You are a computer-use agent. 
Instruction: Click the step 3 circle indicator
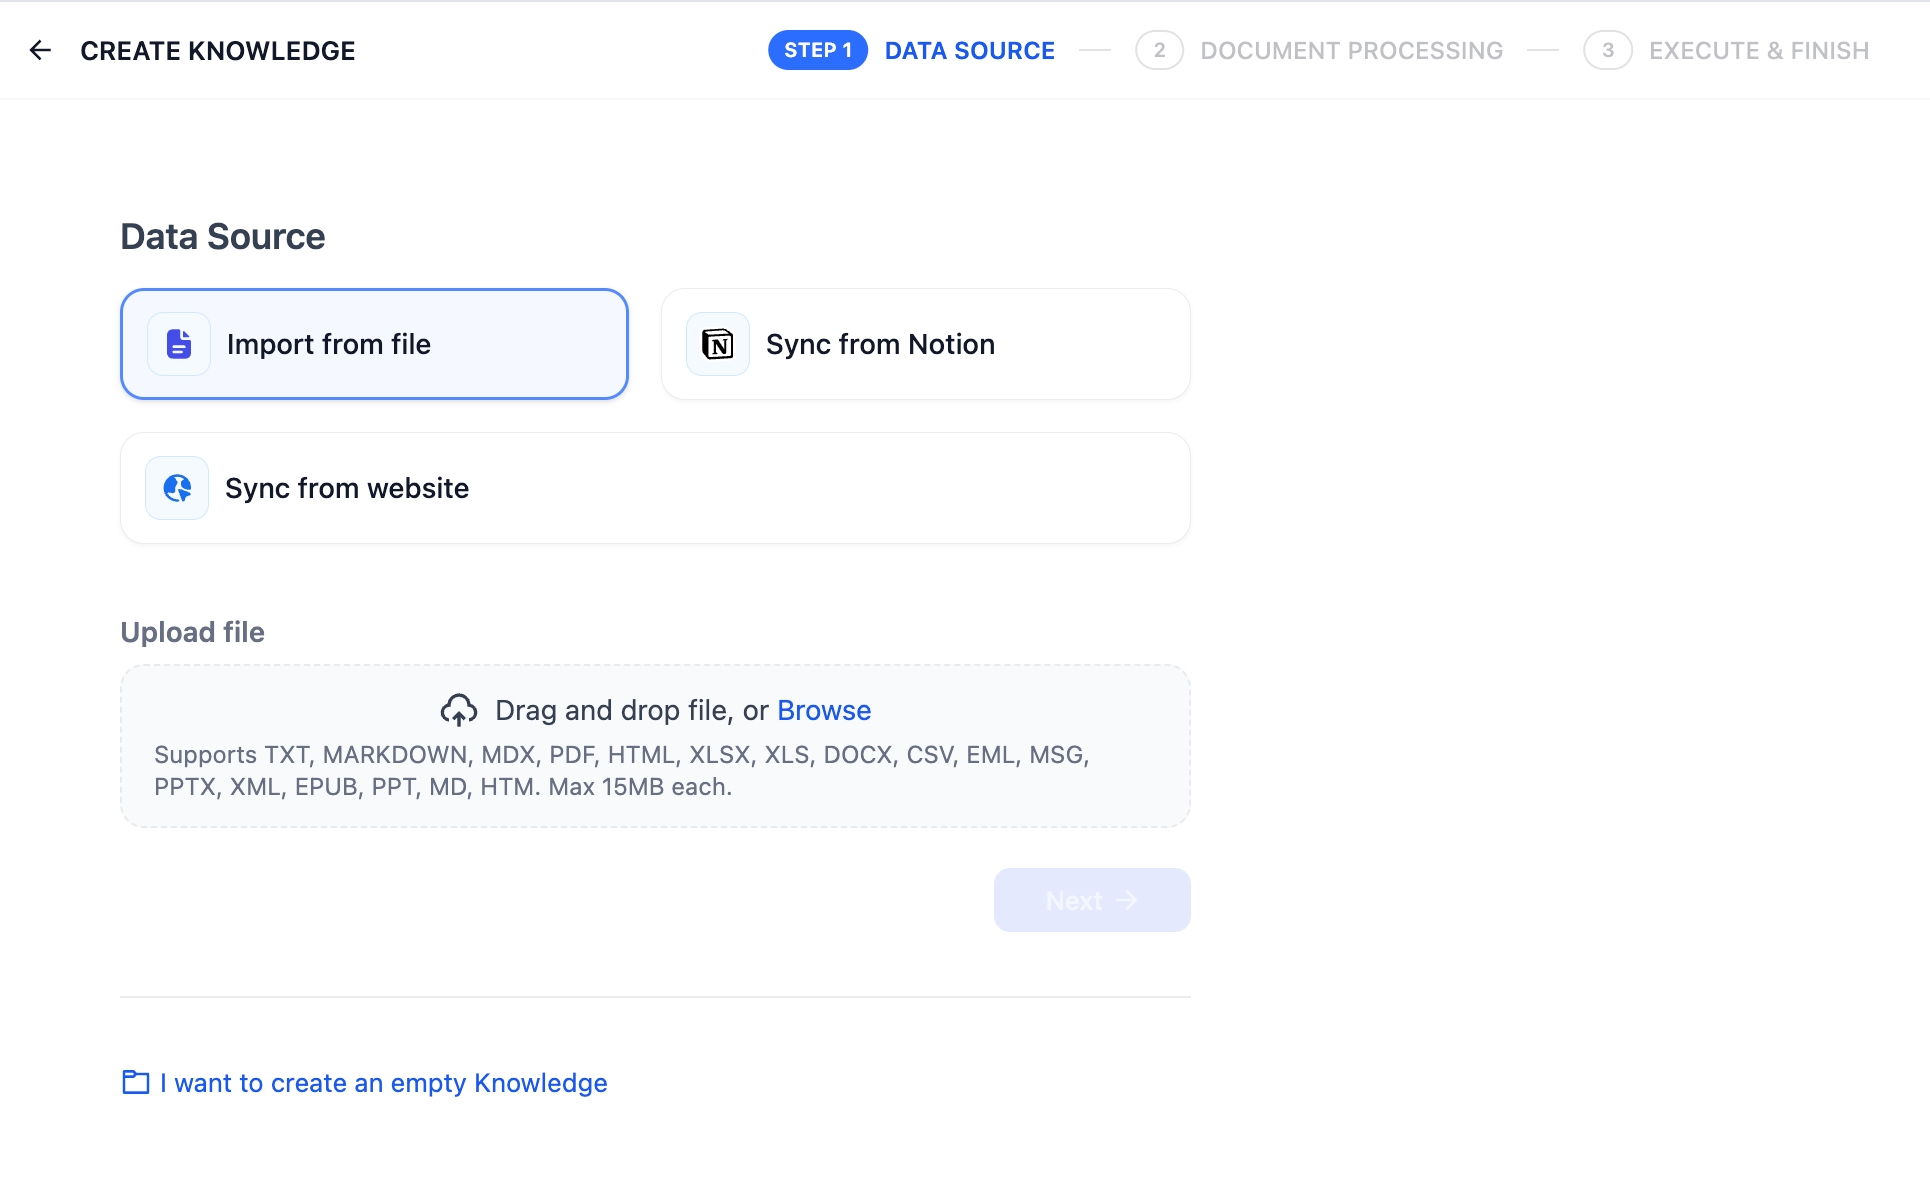[x=1607, y=50]
